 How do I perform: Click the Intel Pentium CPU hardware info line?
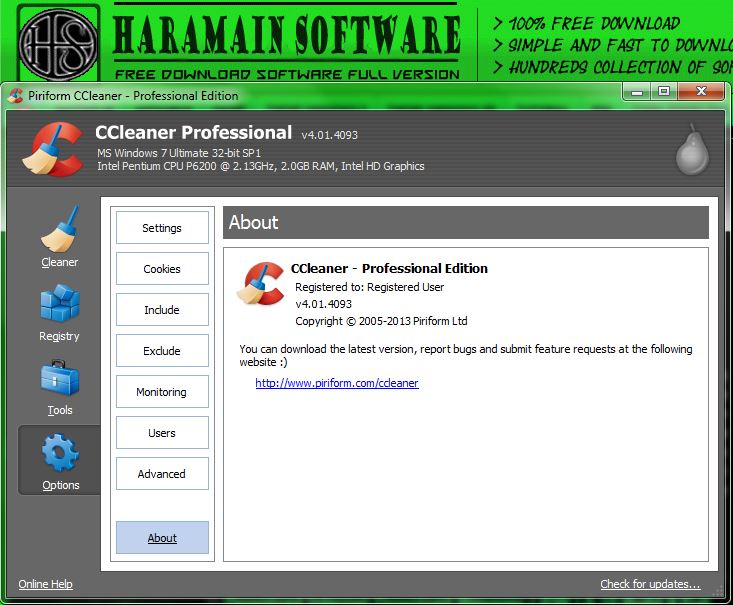(261, 166)
